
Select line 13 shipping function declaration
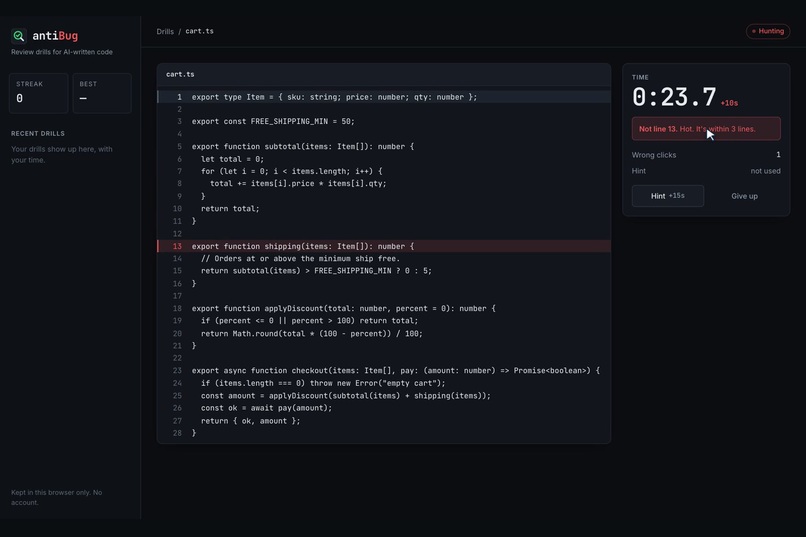(x=384, y=246)
